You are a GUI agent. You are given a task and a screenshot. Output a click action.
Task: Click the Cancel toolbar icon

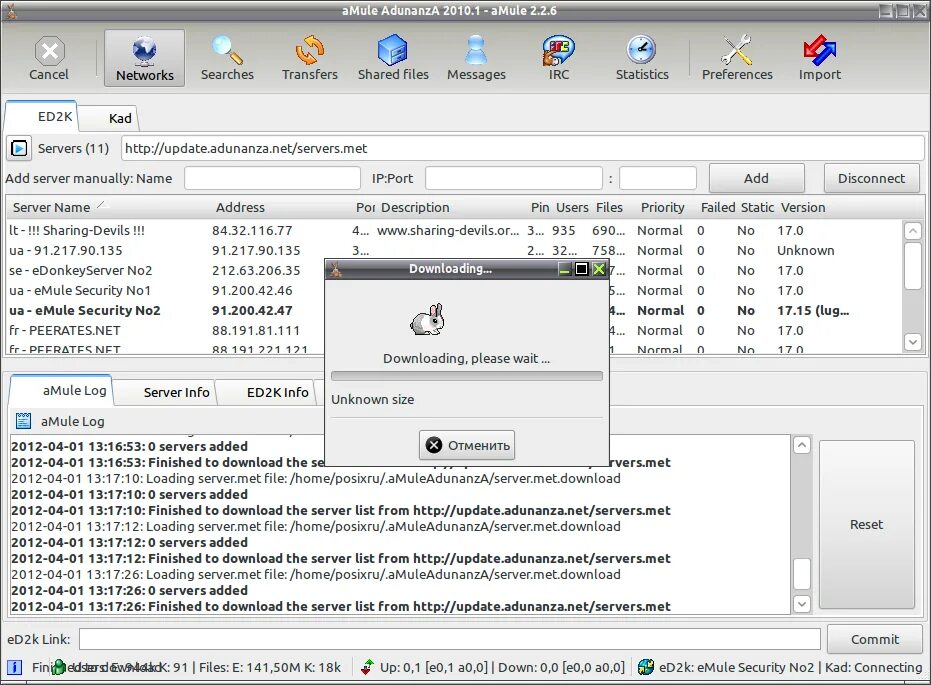[49, 58]
